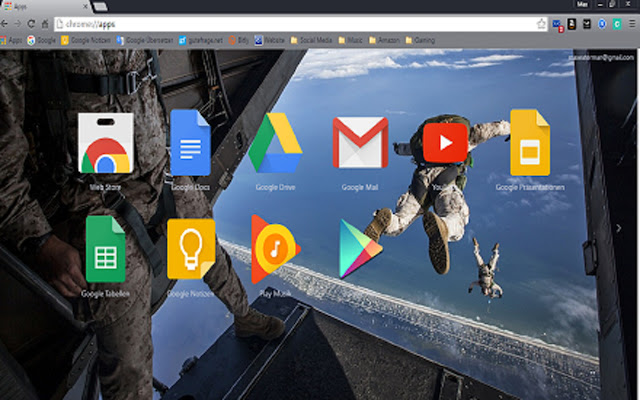640x400 pixels.
Task: Open Google Präsentationen slides app
Action: click(x=530, y=142)
